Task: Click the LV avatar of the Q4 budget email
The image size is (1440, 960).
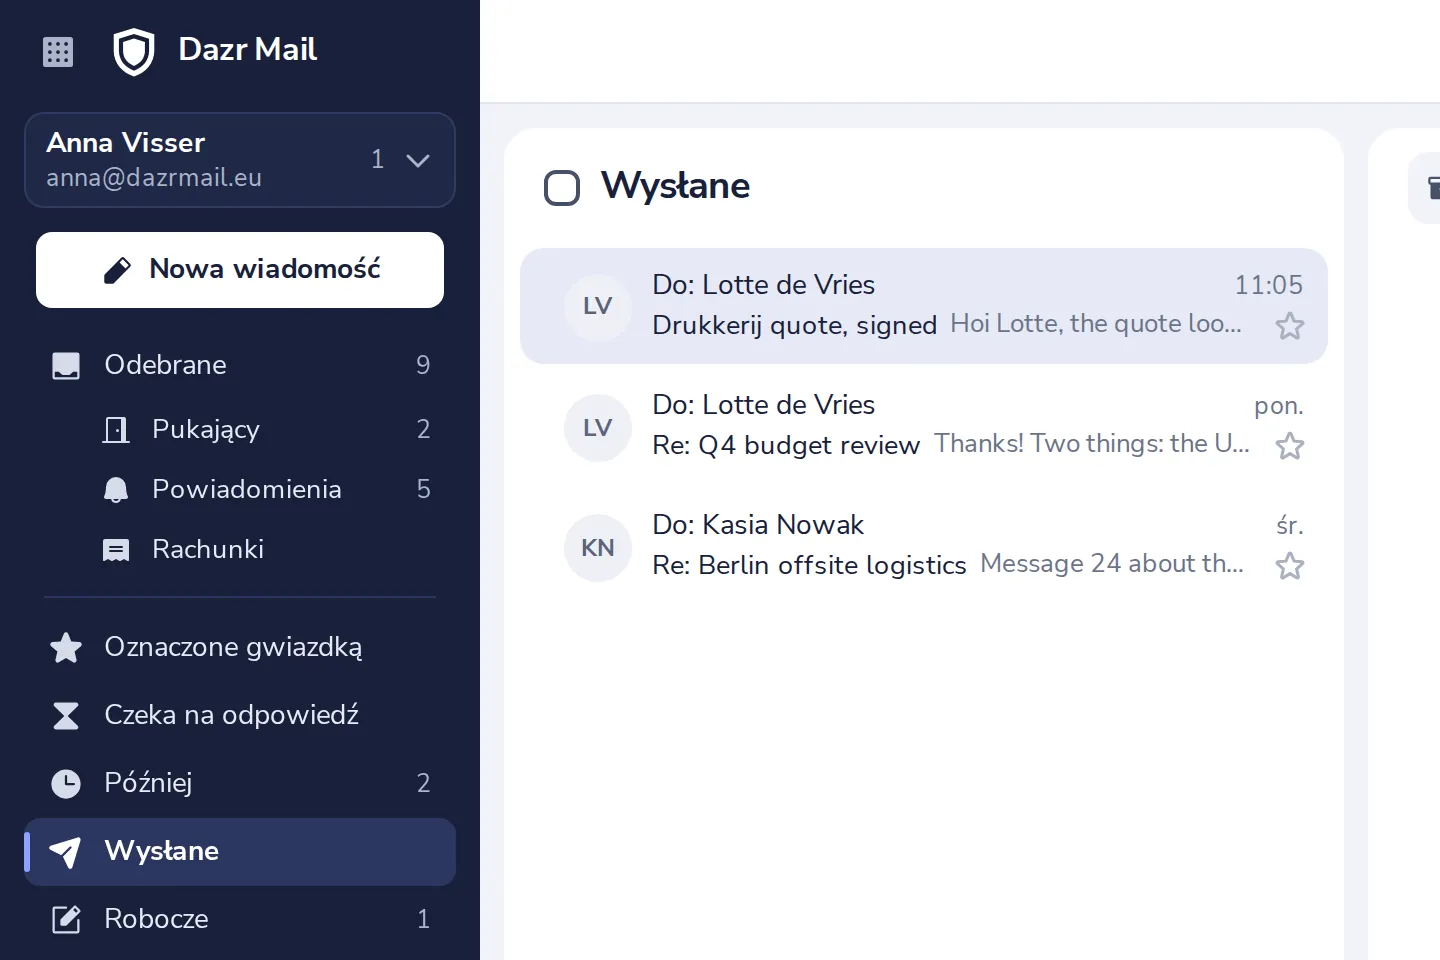Action: (598, 428)
